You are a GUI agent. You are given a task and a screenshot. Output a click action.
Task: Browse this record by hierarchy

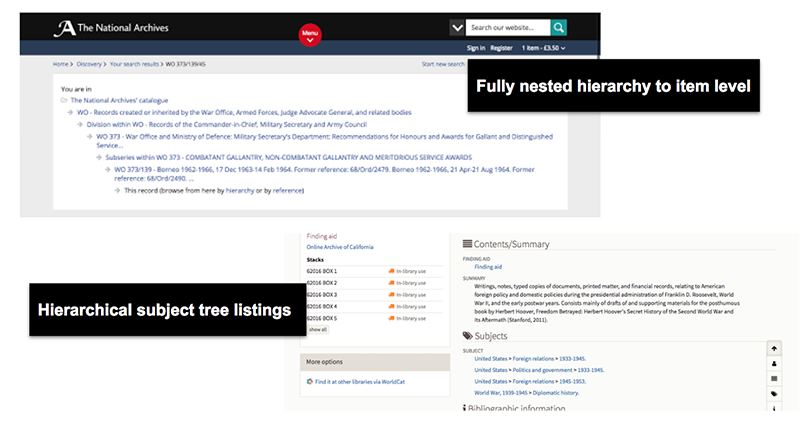coord(239,190)
